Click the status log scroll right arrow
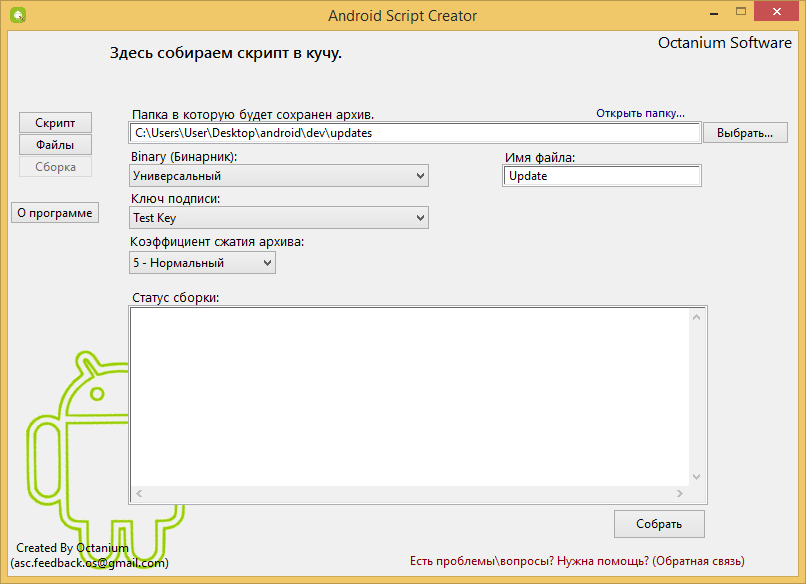This screenshot has height=584, width=806. 680,494
